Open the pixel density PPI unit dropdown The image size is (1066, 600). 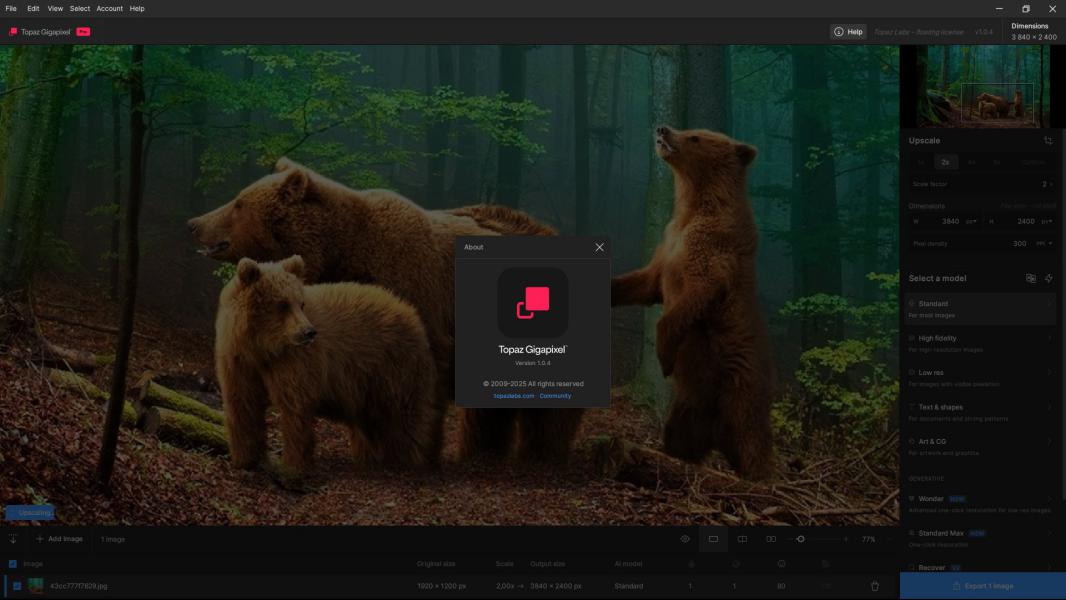point(1044,243)
